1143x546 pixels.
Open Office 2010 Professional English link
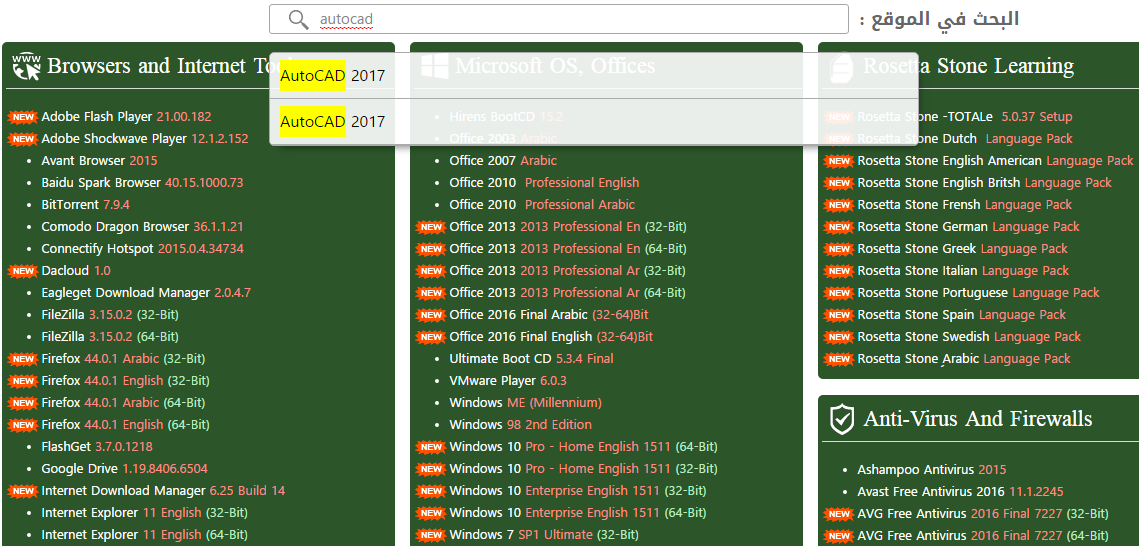tap(544, 182)
